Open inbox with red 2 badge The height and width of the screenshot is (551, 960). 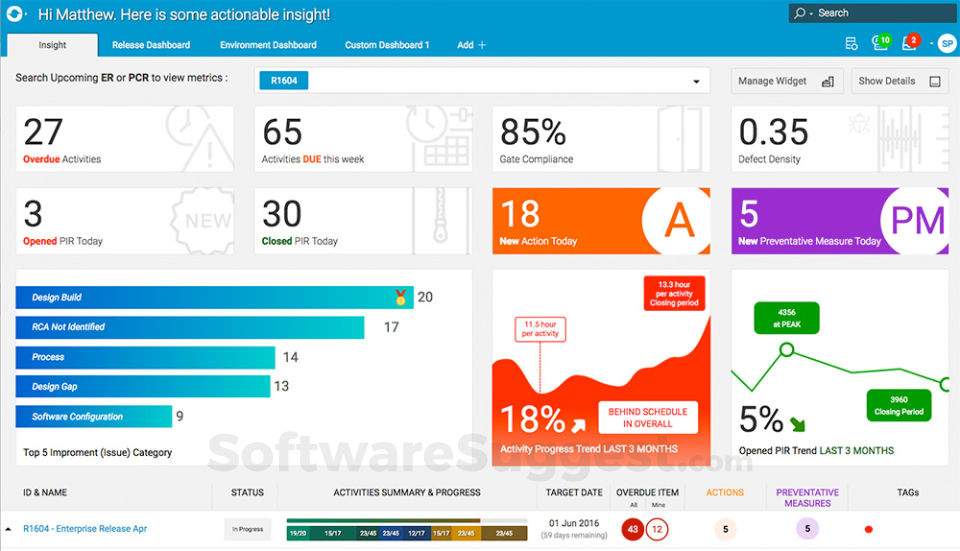coord(908,43)
